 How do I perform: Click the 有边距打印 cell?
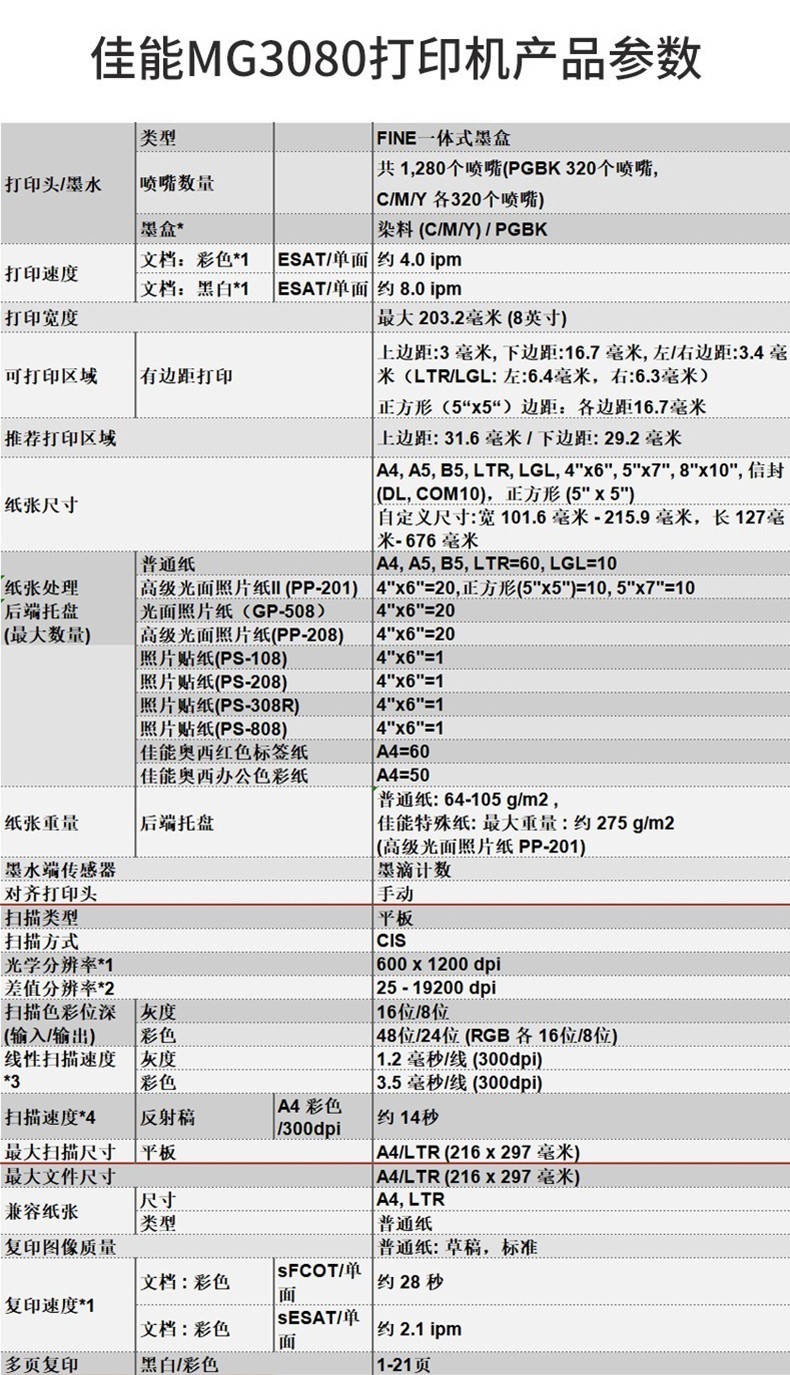pyautogui.click(x=186, y=376)
